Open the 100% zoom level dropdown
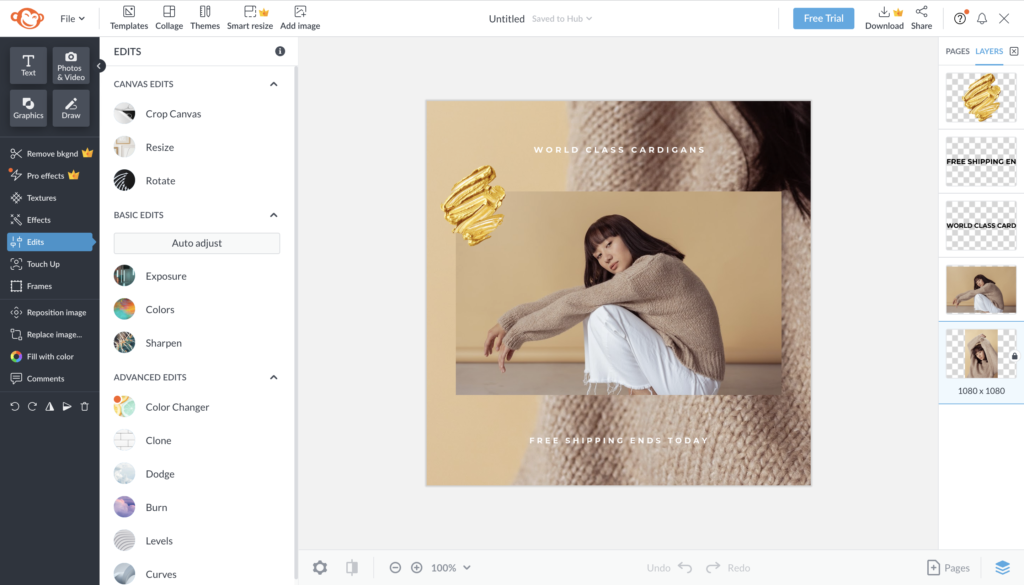The width and height of the screenshot is (1024, 585). [x=451, y=568]
